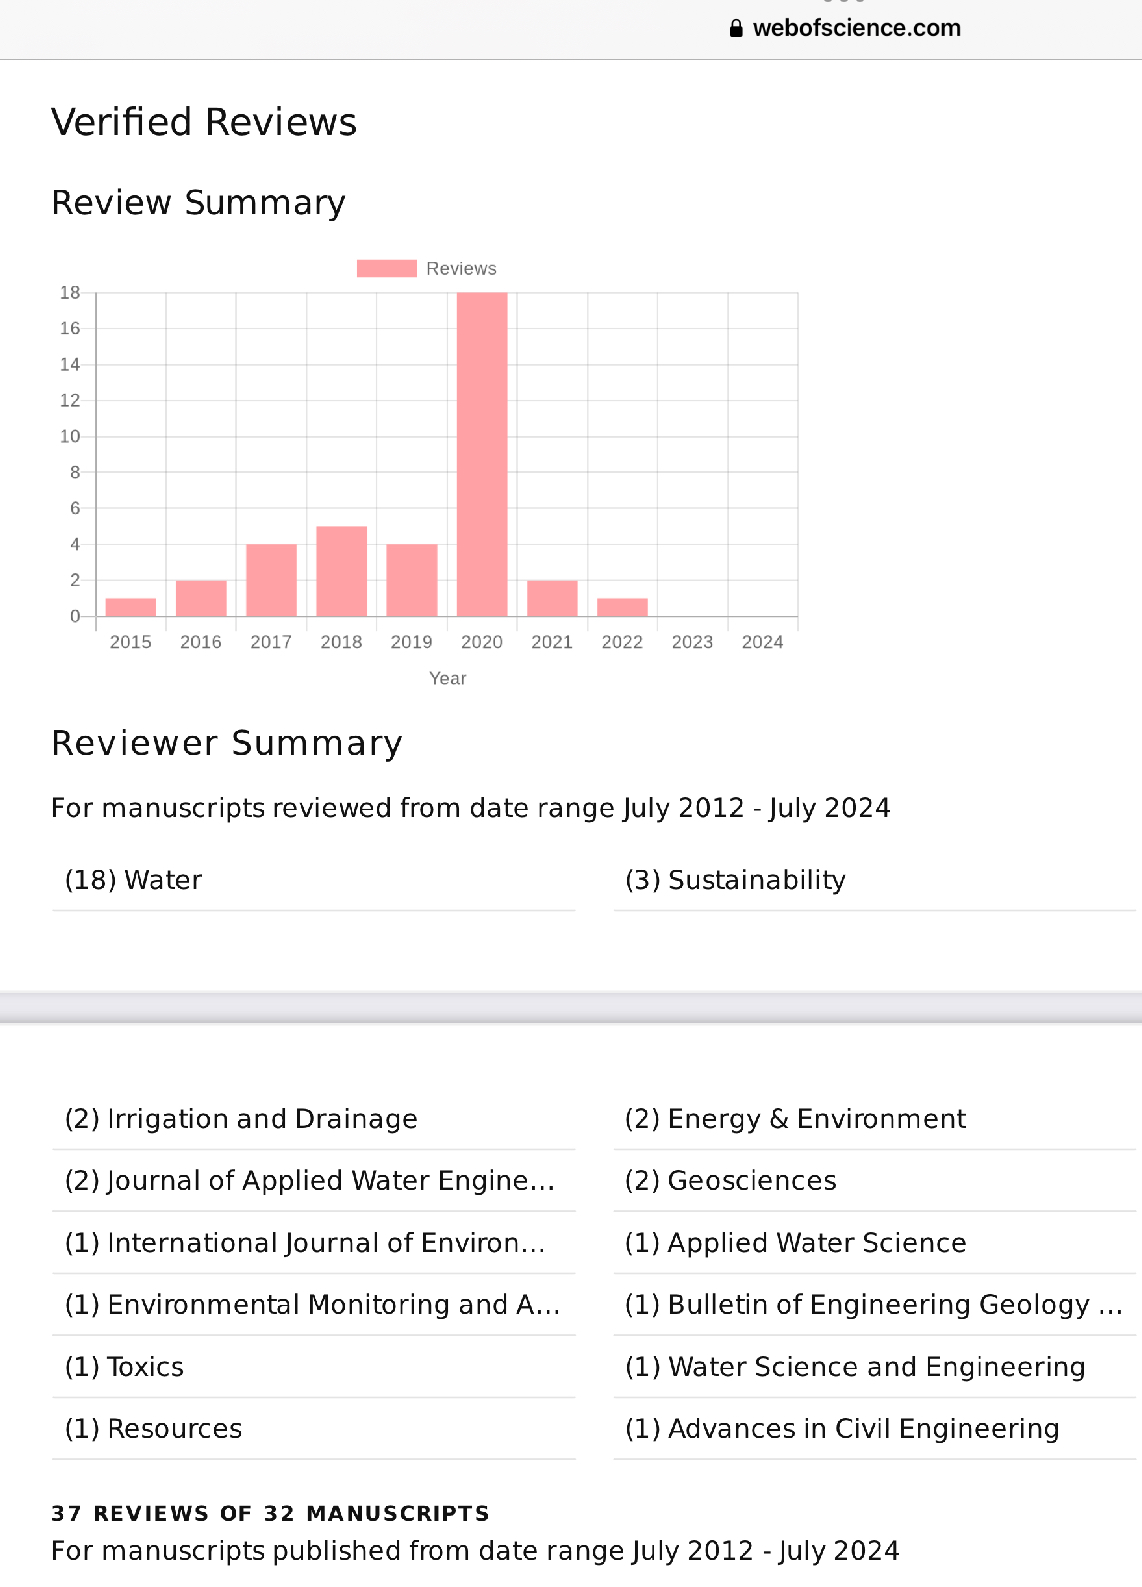The image size is (1142, 1587).
Task: Click the manuscripts reviewed date range text
Action: pos(471,808)
